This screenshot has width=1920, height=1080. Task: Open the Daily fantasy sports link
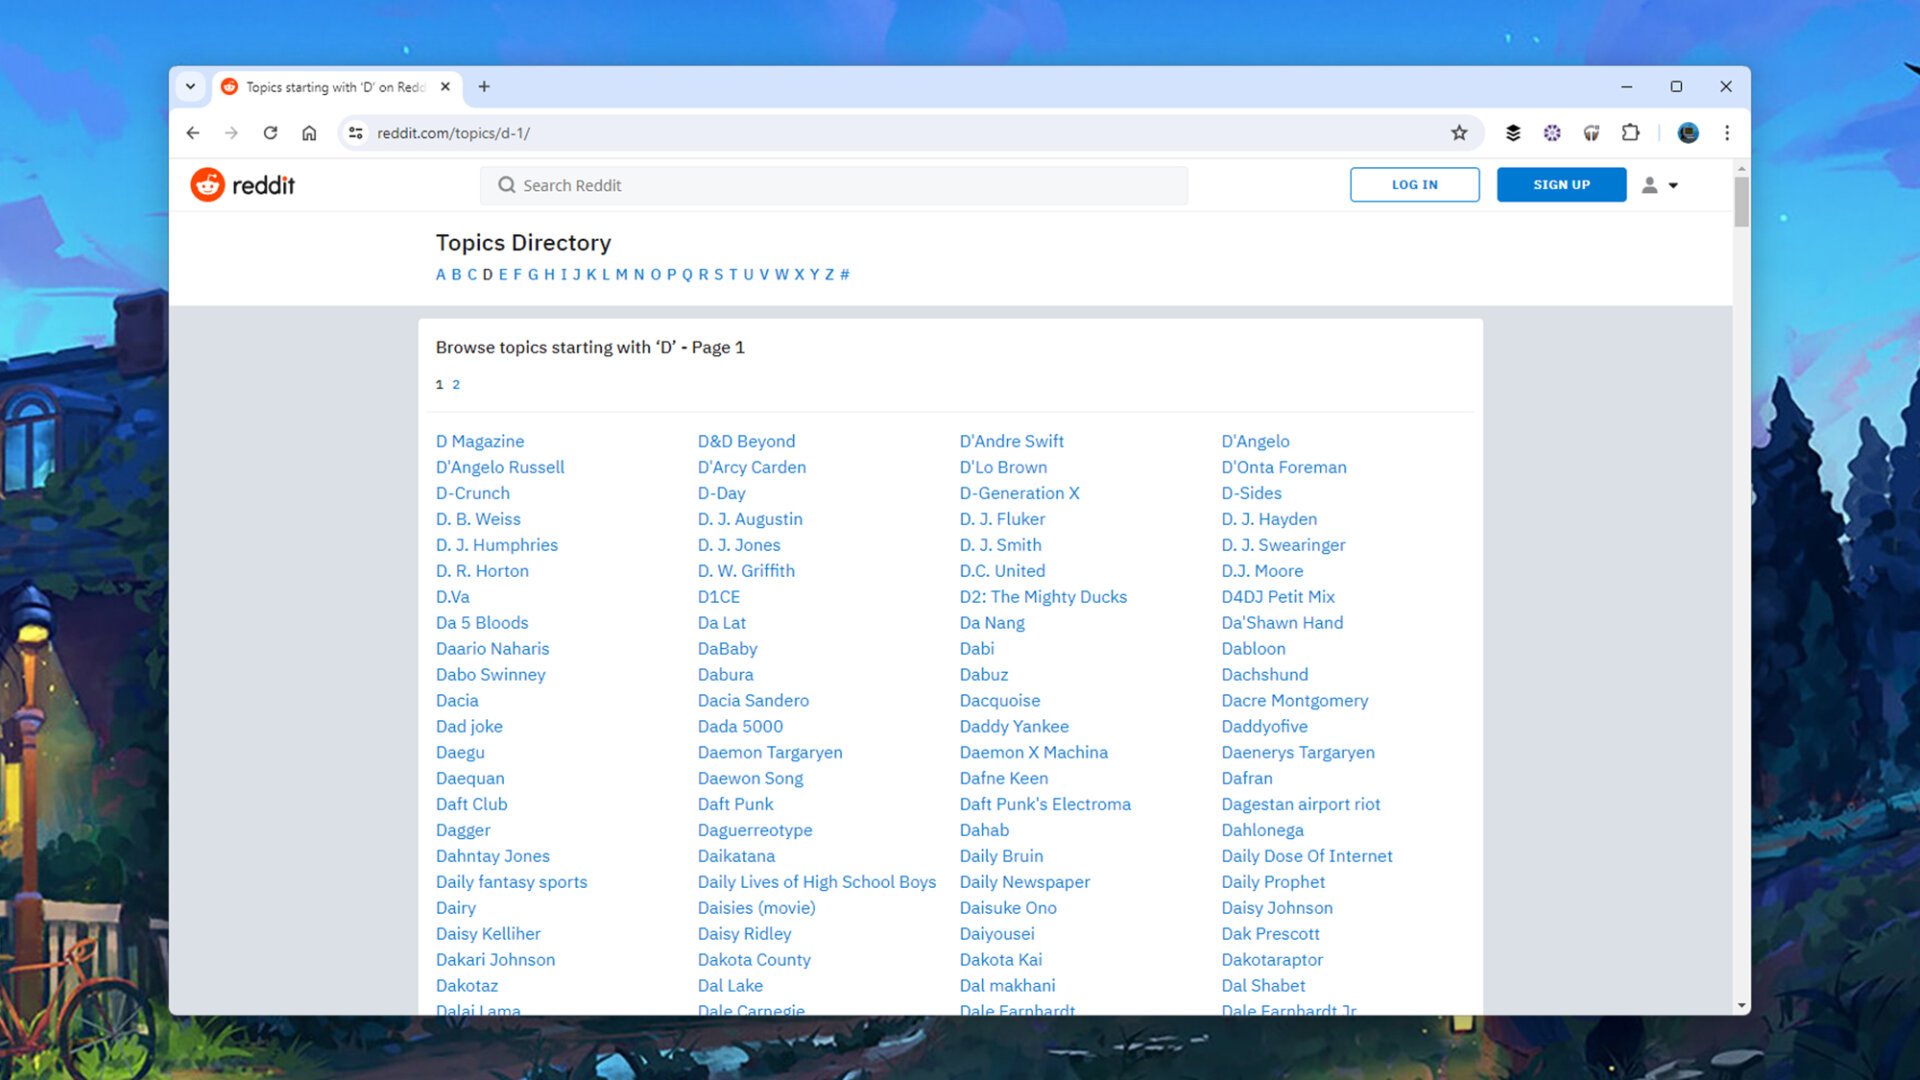pyautogui.click(x=511, y=881)
